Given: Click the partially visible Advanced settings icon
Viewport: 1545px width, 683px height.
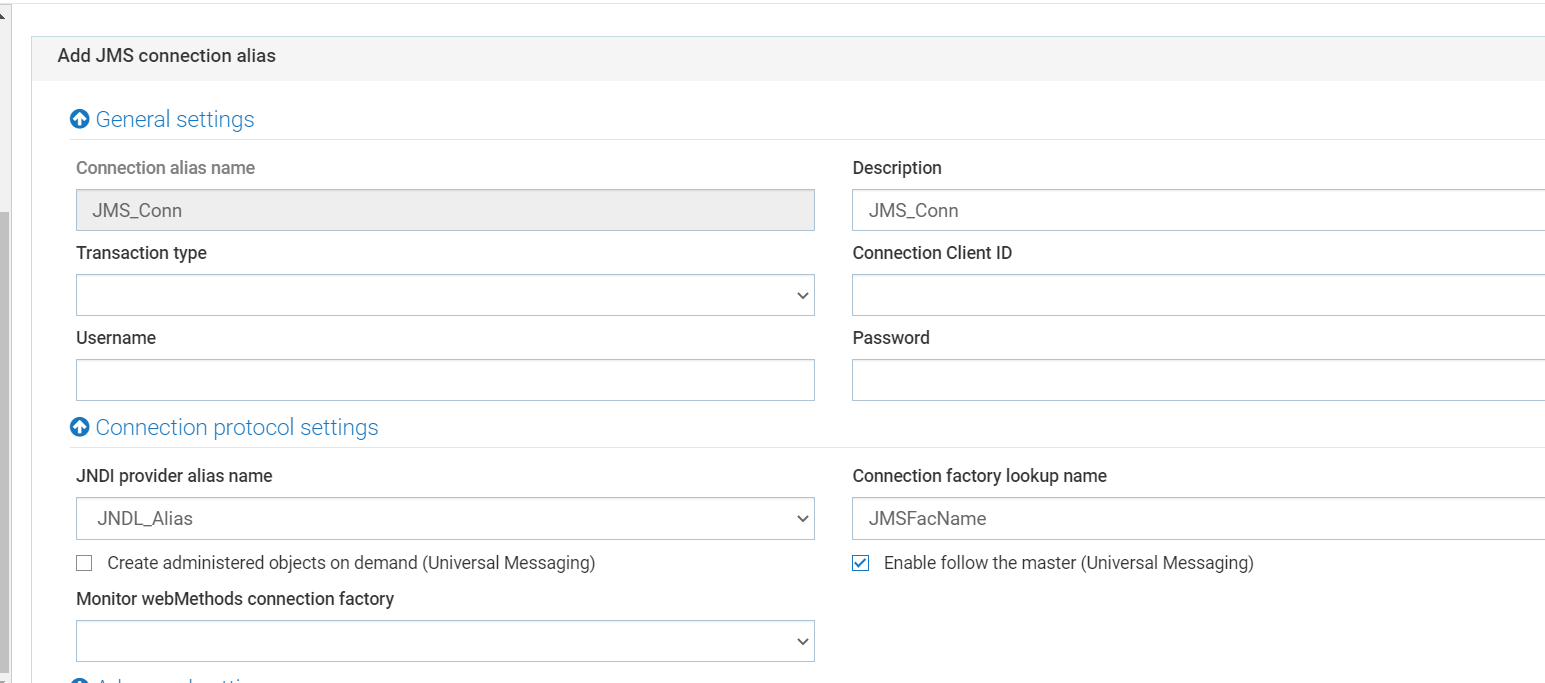Looking at the screenshot, I should click(80, 679).
